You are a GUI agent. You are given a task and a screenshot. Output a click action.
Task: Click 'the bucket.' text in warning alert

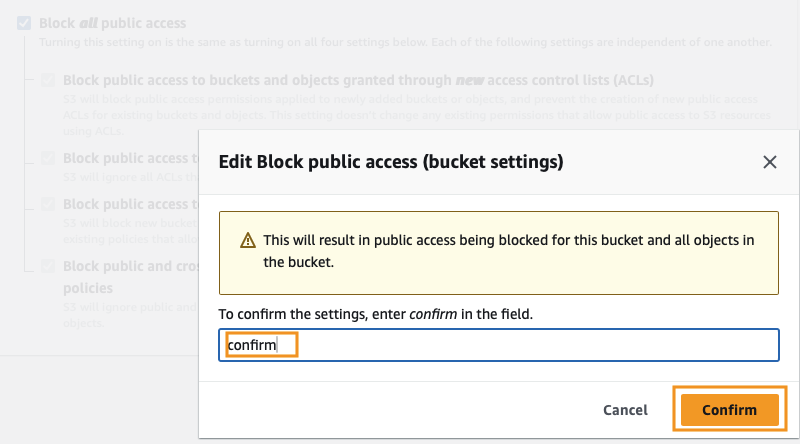[298, 262]
